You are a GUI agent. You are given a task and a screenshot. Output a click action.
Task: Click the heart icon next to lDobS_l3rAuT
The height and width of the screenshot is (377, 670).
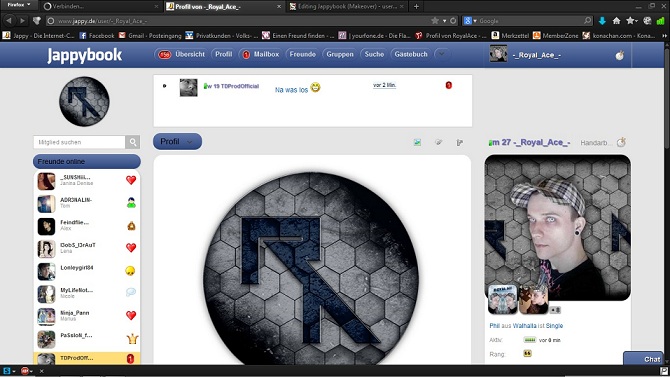click(x=131, y=247)
